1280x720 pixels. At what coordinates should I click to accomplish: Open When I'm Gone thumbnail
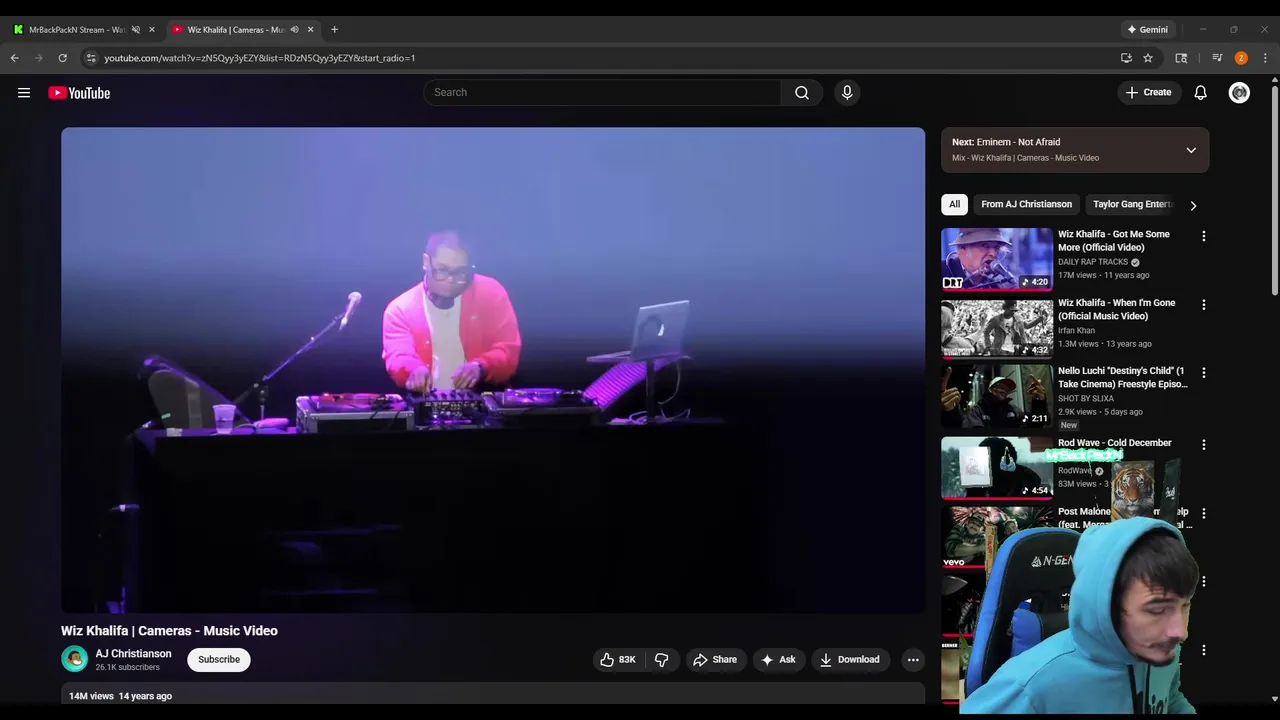(x=996, y=327)
